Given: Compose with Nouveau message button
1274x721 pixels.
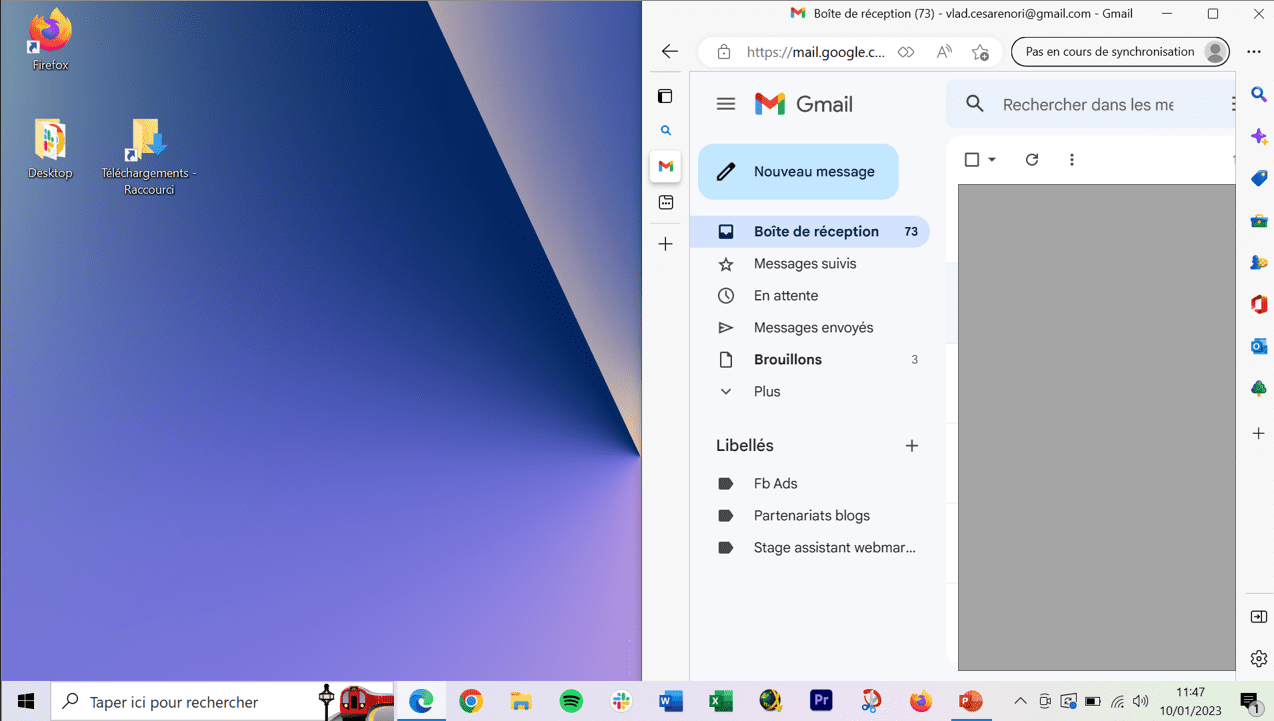Looking at the screenshot, I should pyautogui.click(x=798, y=172).
